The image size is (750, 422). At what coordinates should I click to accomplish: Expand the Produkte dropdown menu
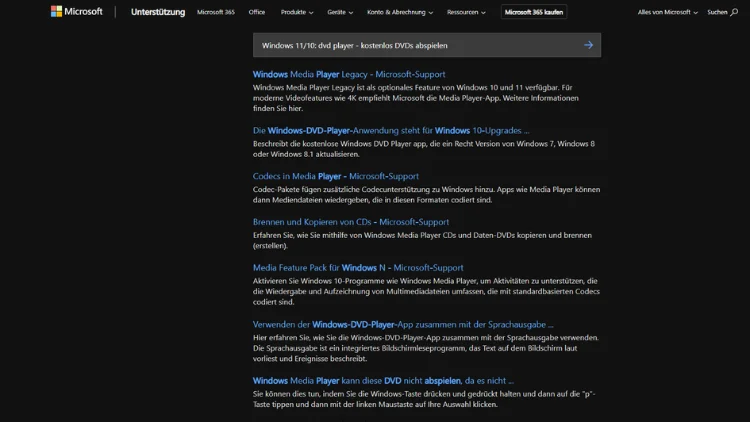pos(297,12)
